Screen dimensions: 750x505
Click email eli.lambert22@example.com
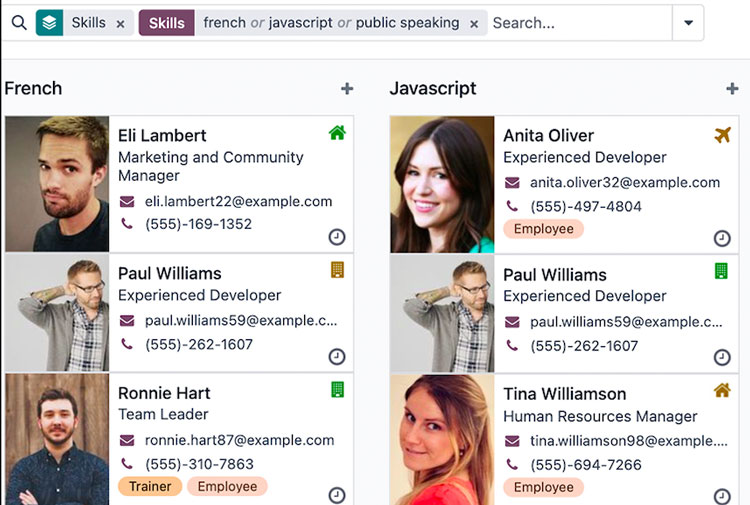pyautogui.click(x=238, y=201)
